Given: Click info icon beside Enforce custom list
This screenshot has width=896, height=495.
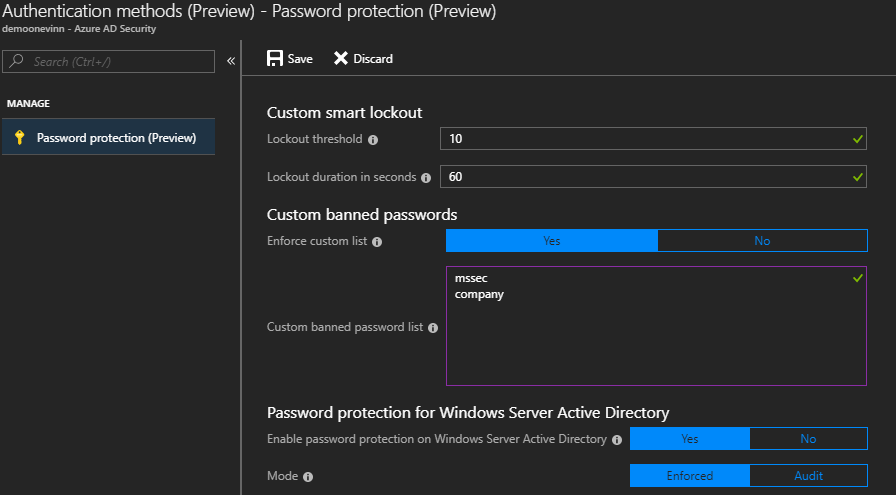Looking at the screenshot, I should click(377, 242).
